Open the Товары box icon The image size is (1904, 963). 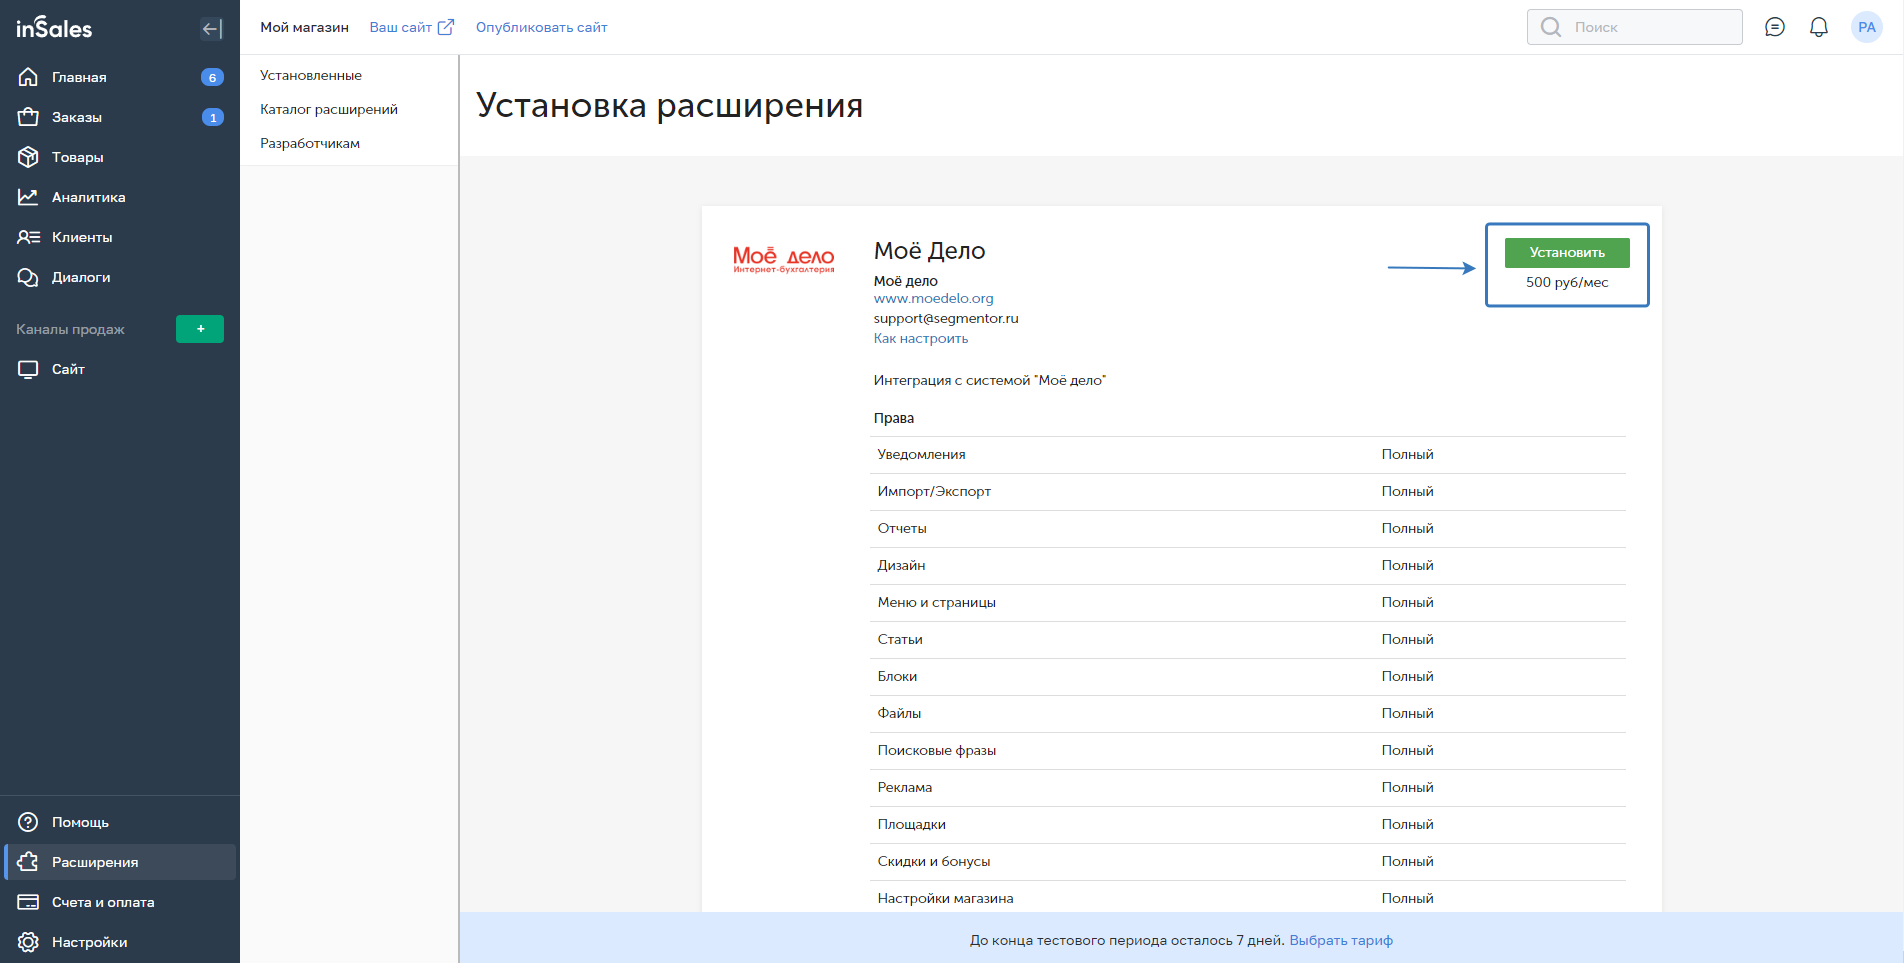click(x=28, y=157)
